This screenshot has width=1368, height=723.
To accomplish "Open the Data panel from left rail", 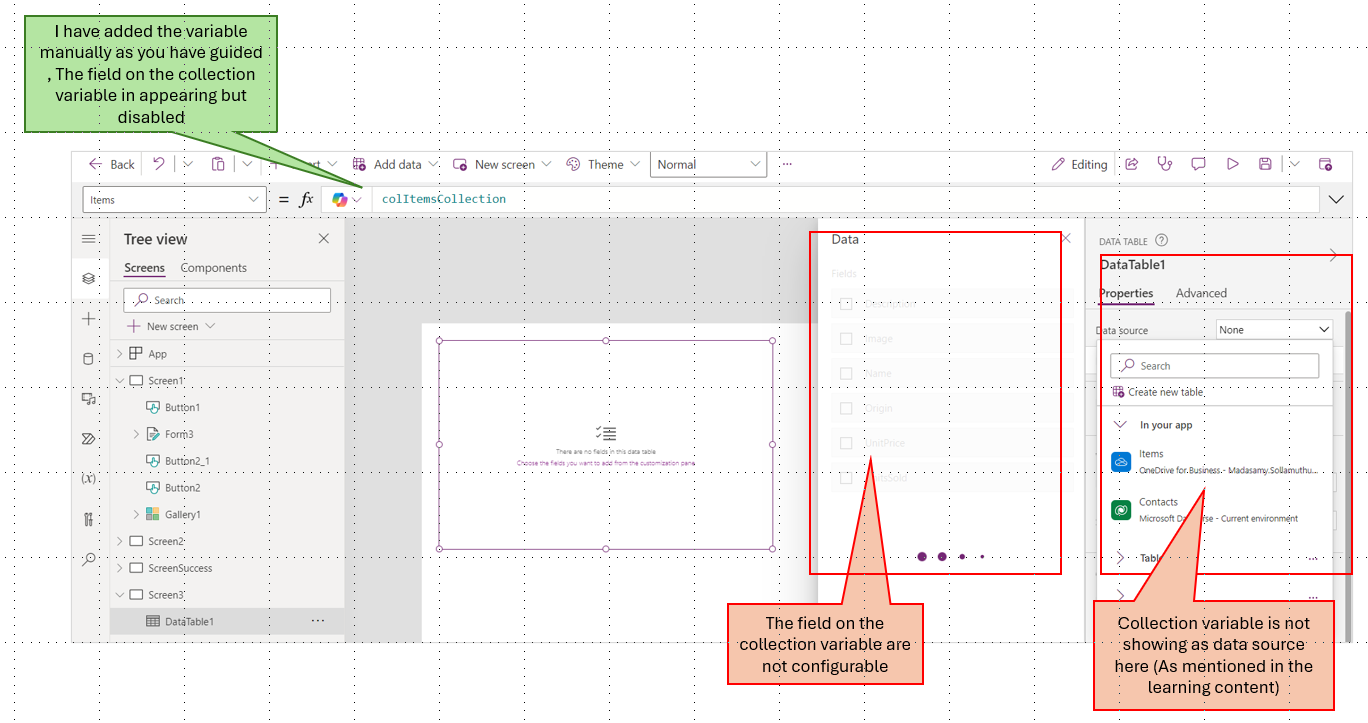I will coord(88,358).
